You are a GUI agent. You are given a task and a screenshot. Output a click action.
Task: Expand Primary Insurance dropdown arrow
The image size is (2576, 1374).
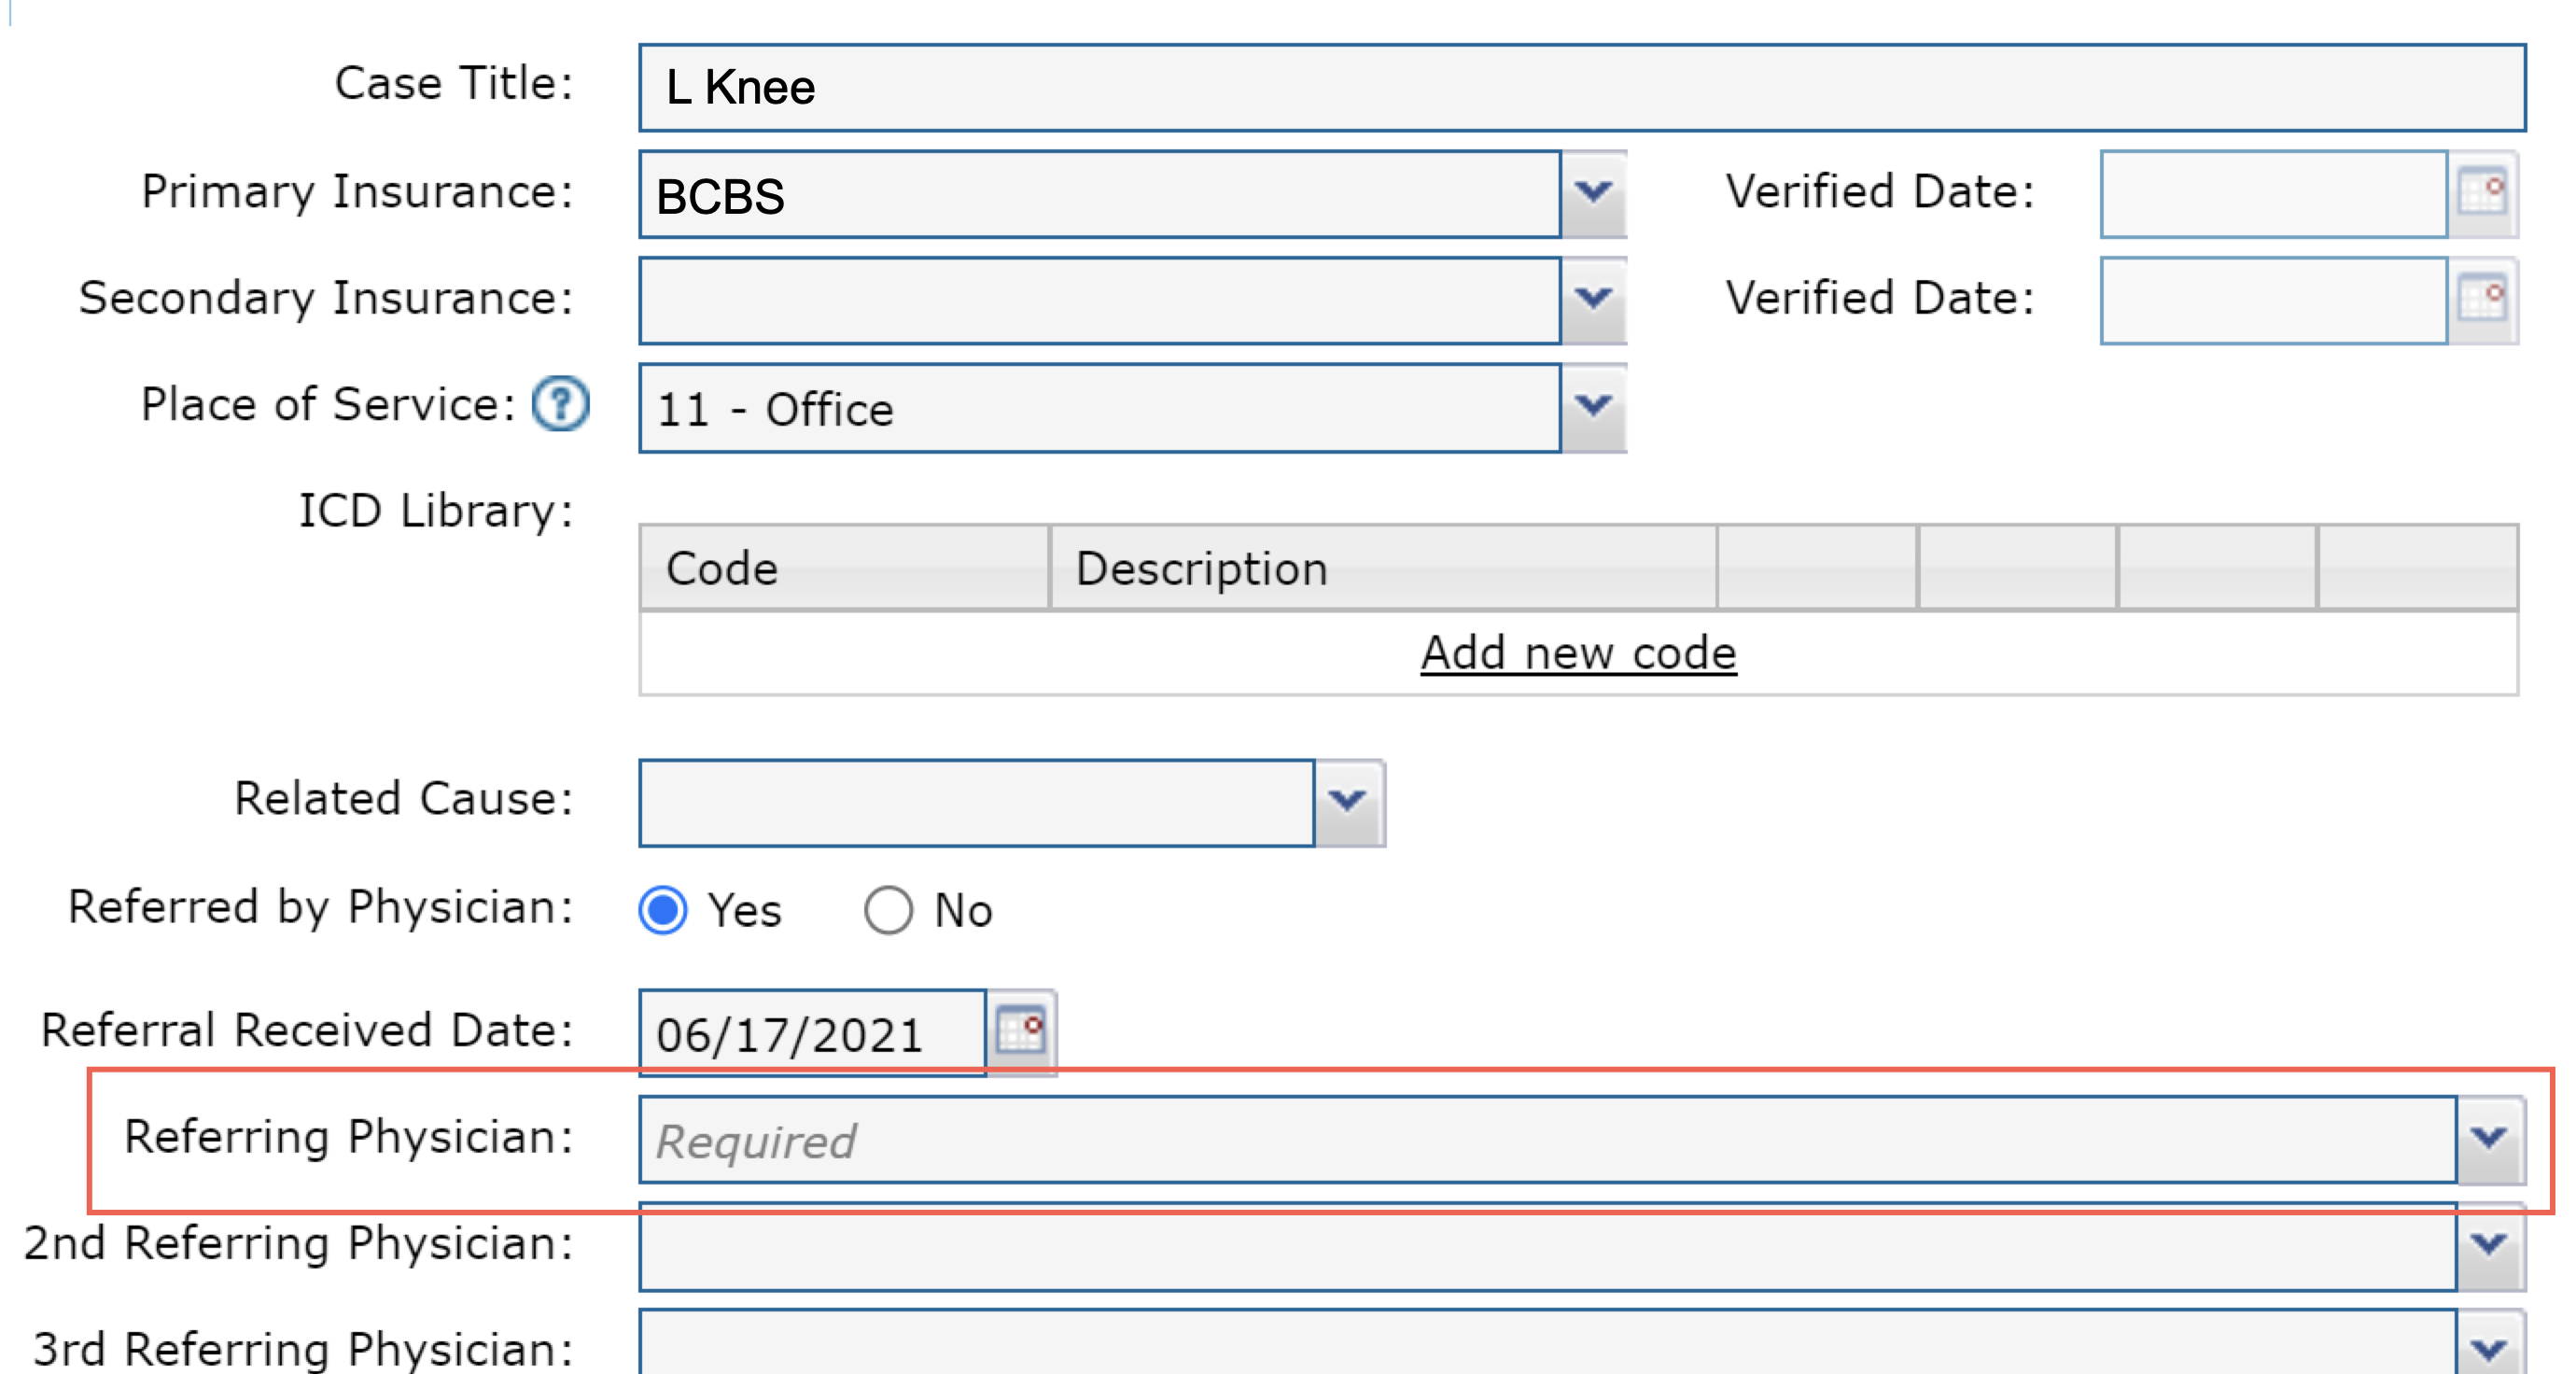click(1594, 193)
